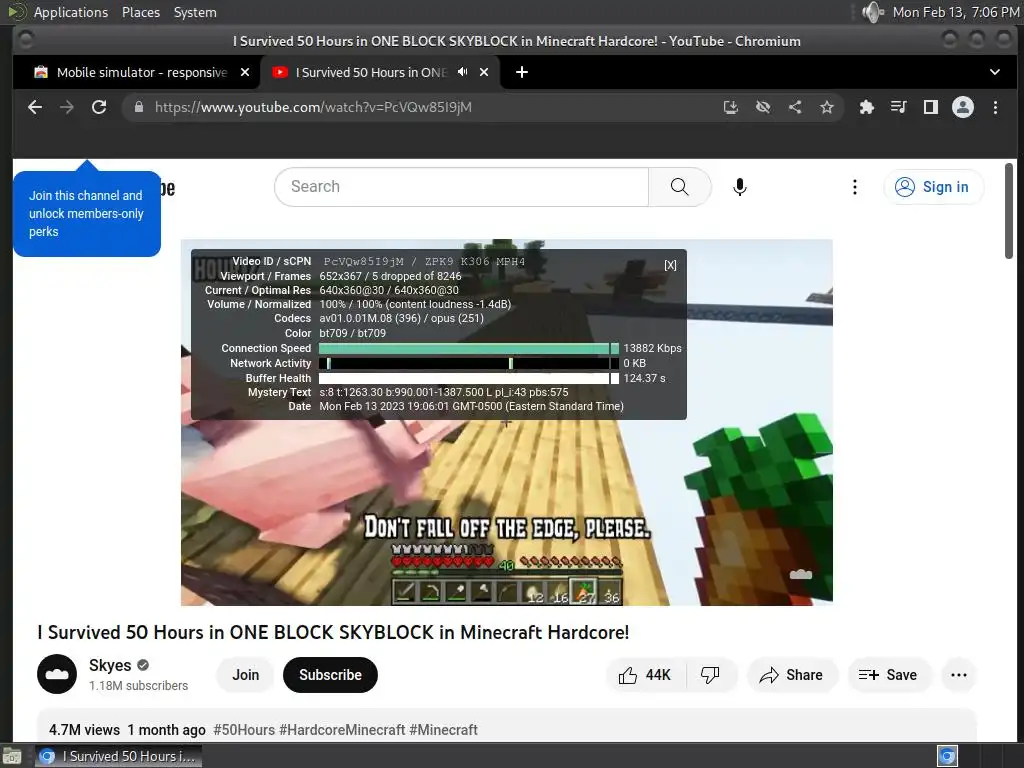Save the video to a playlist

(888, 675)
